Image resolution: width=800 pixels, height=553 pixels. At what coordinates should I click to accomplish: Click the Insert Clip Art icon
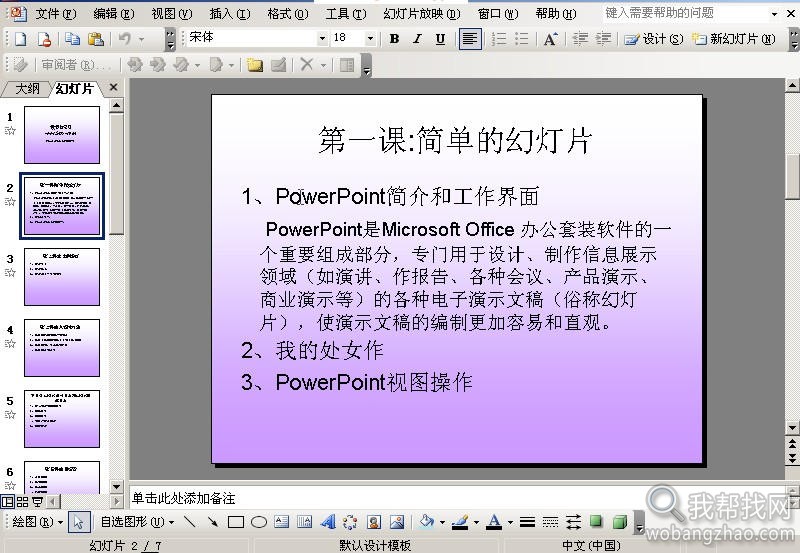pyautogui.click(x=374, y=522)
